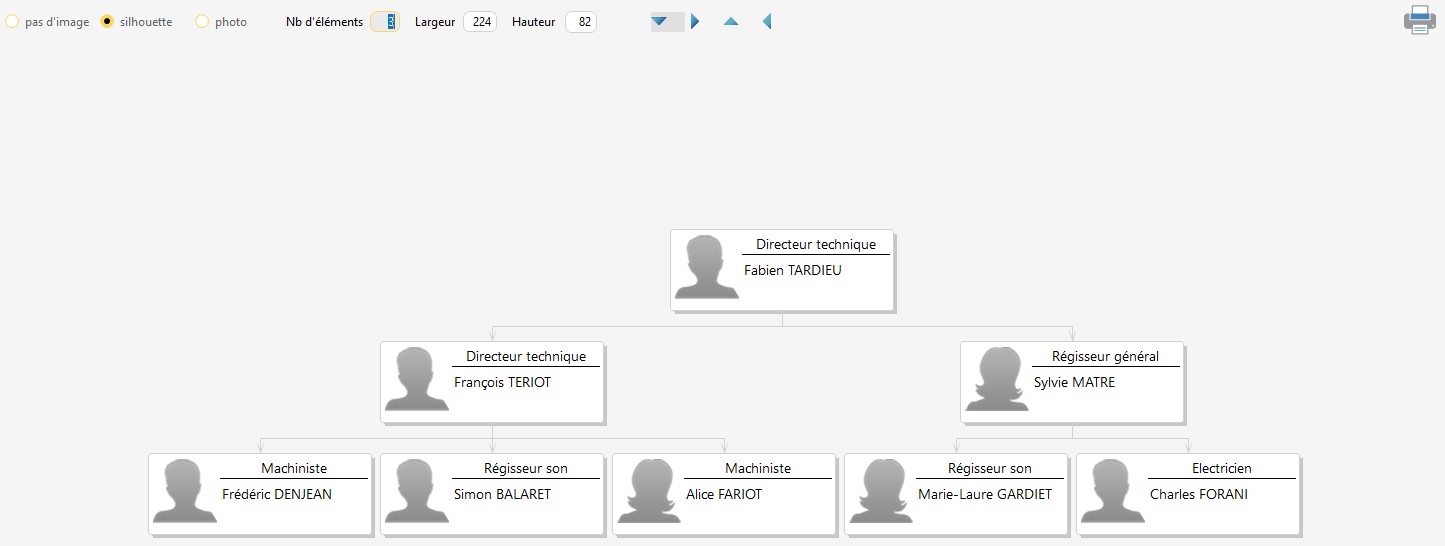Viewport: 1445px width, 546px height.
Task: Click the right-pointing arrow orientation icon
Action: 695,21
